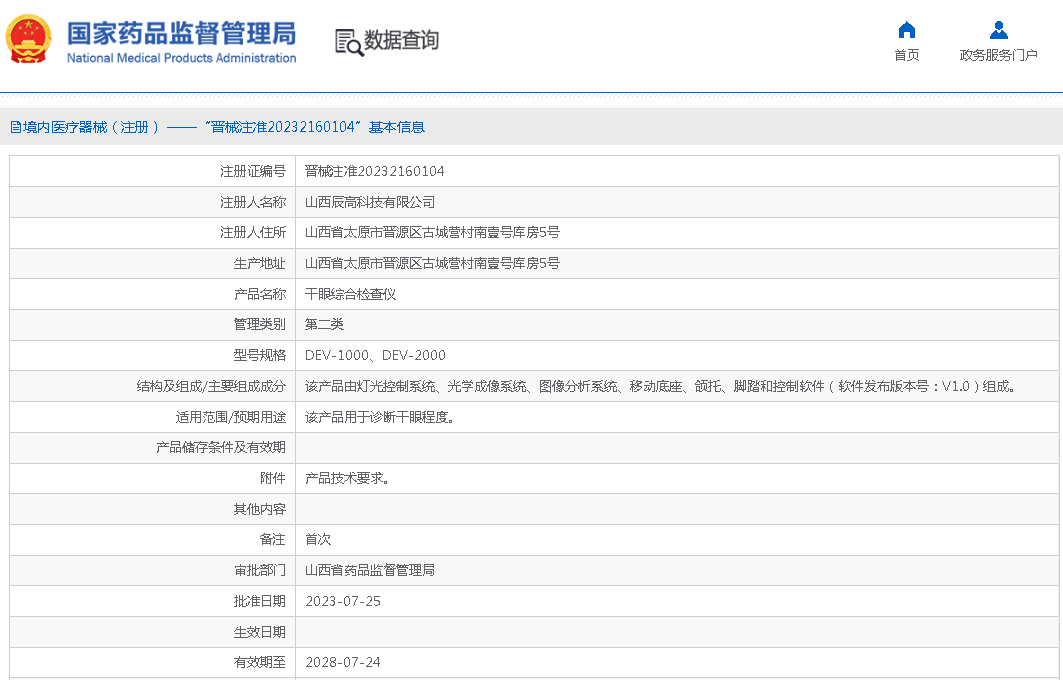
Task: Click the 注册人名称 label
Action: [x=253, y=202]
